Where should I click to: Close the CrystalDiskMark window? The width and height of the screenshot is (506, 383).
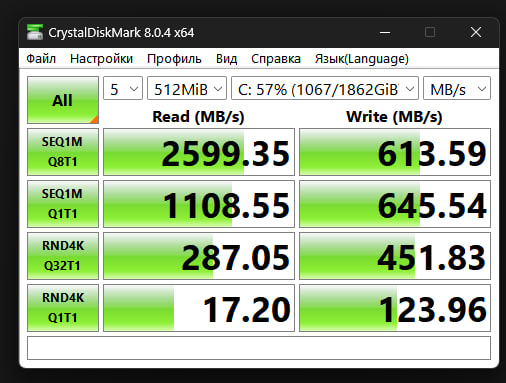[476, 32]
